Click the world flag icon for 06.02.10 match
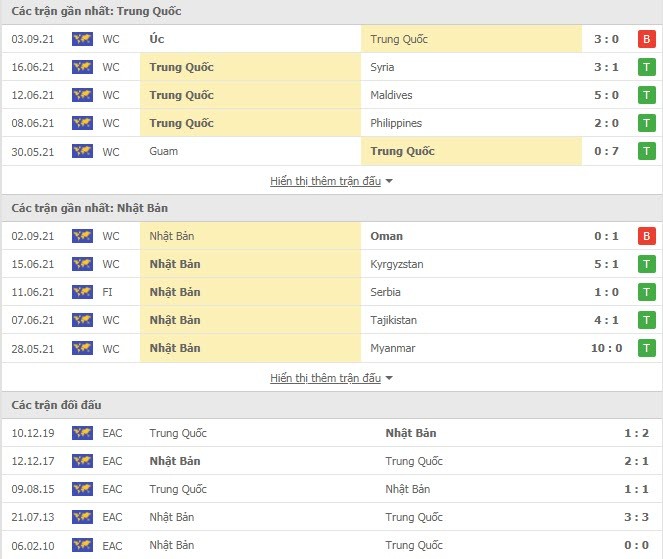 pos(82,545)
